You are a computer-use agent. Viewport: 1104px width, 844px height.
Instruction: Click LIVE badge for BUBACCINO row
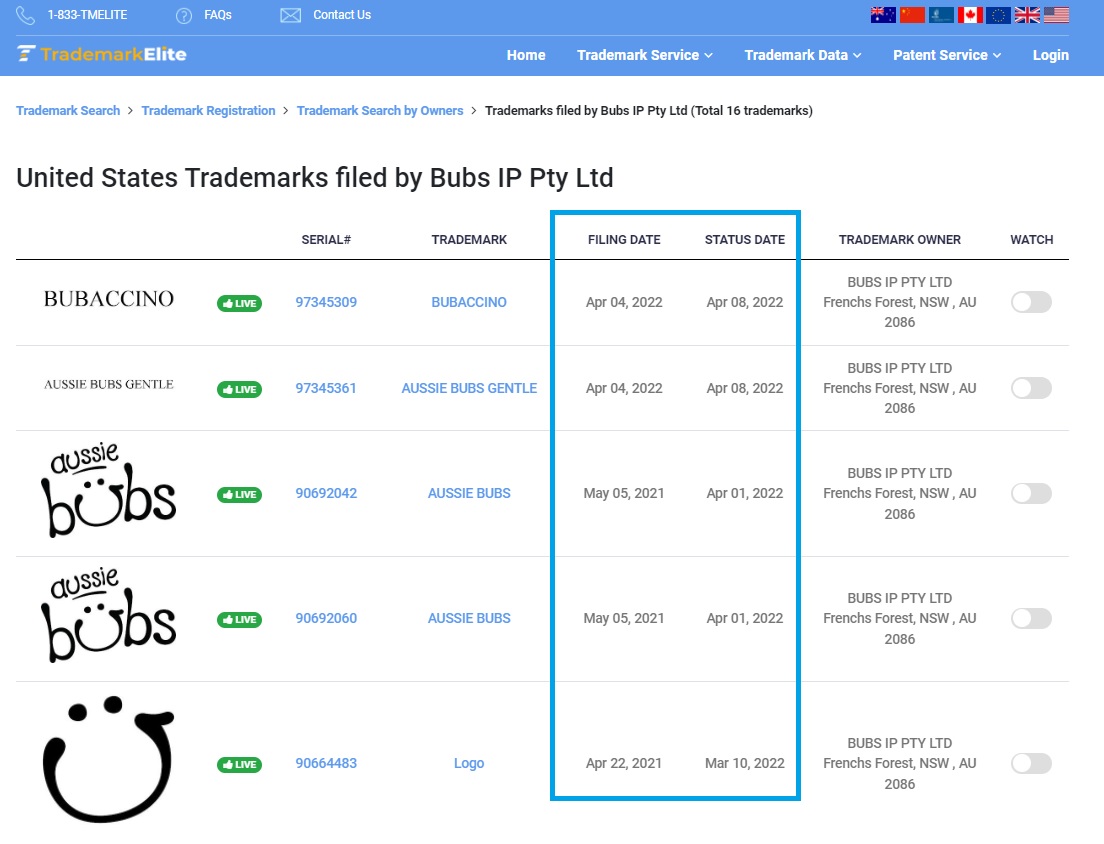click(239, 303)
